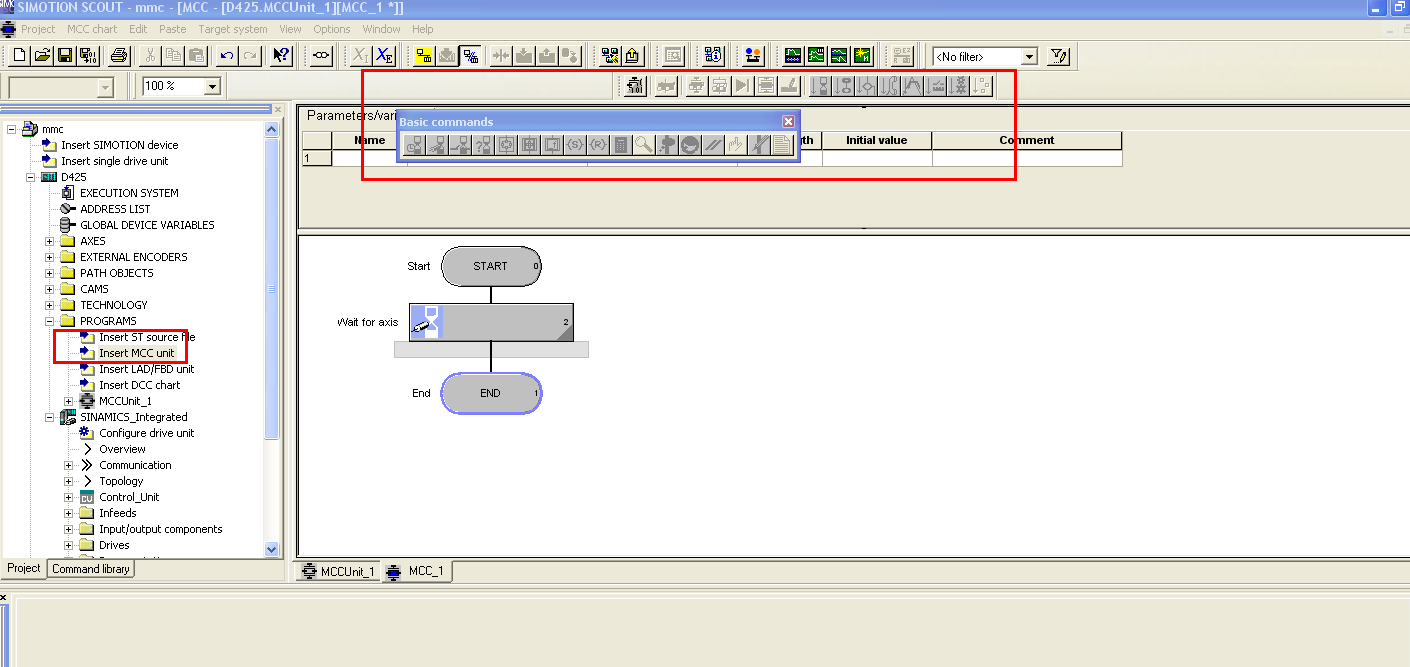Open the accessible nodes network icon
The image size is (1410, 667).
coord(610,56)
